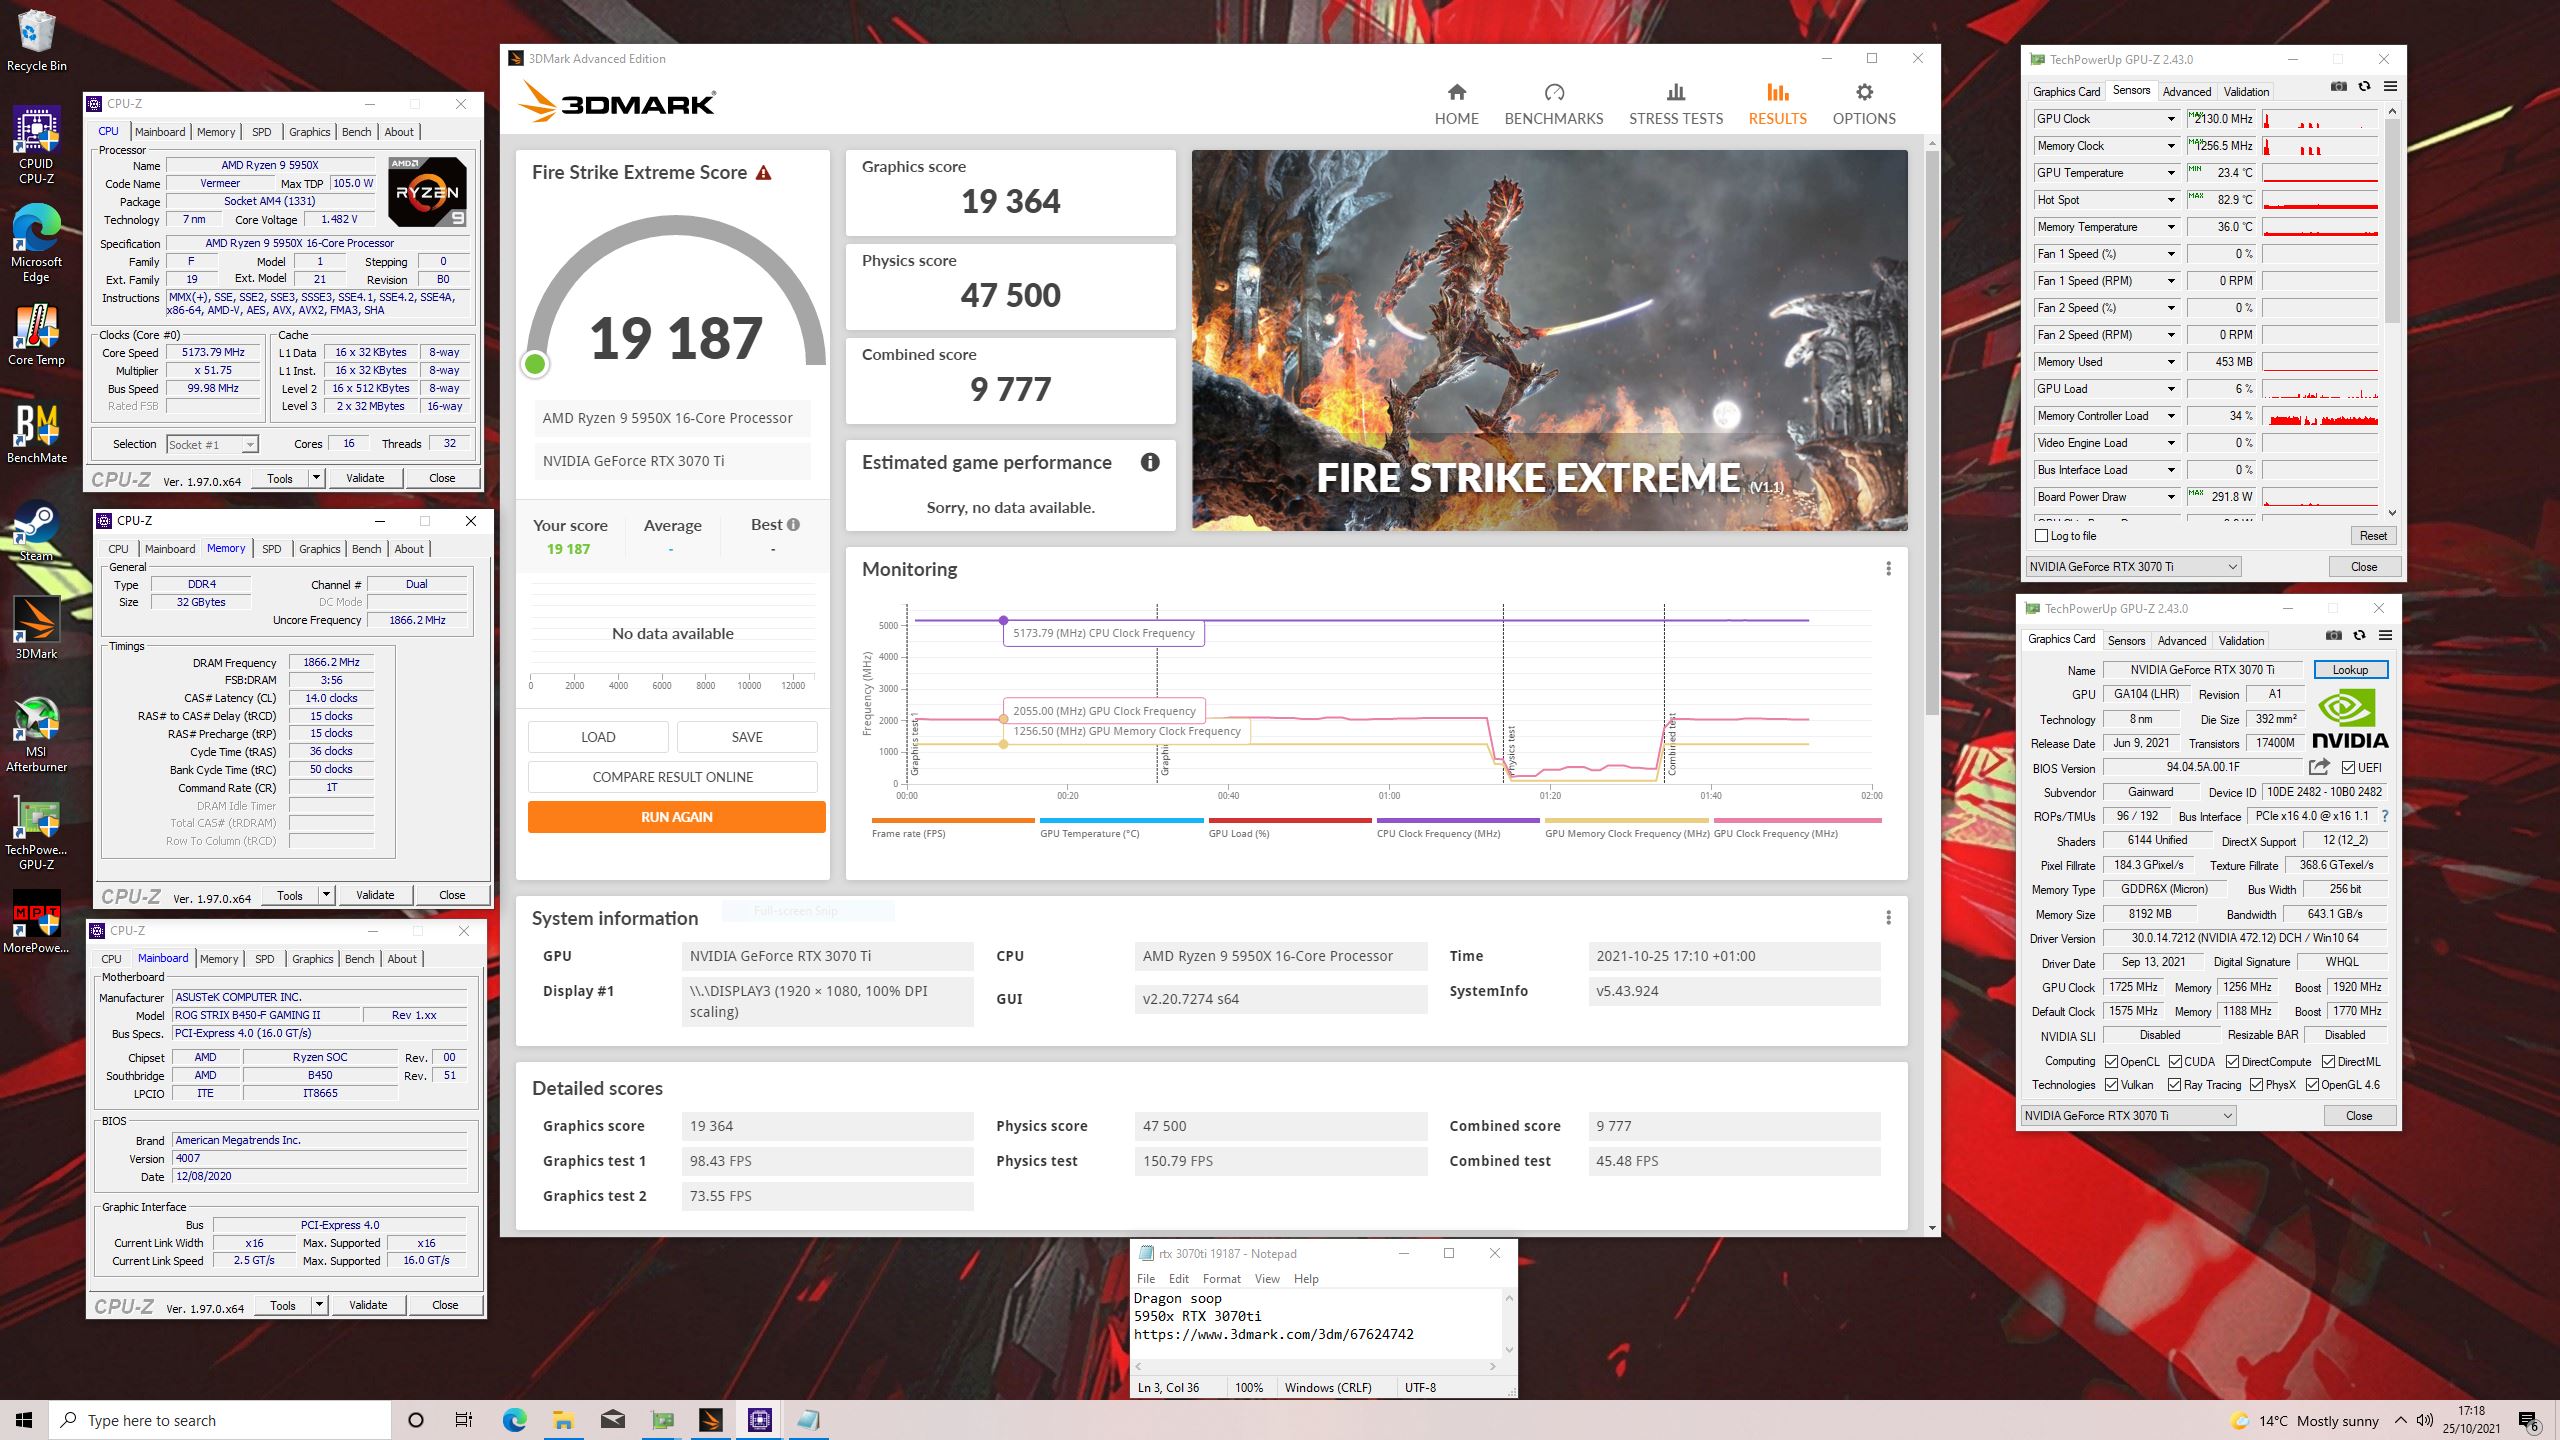Viewport: 2560px width, 1440px height.
Task: Click the refresh icon in GPU-Z Sensors window
Action: click(x=2365, y=87)
